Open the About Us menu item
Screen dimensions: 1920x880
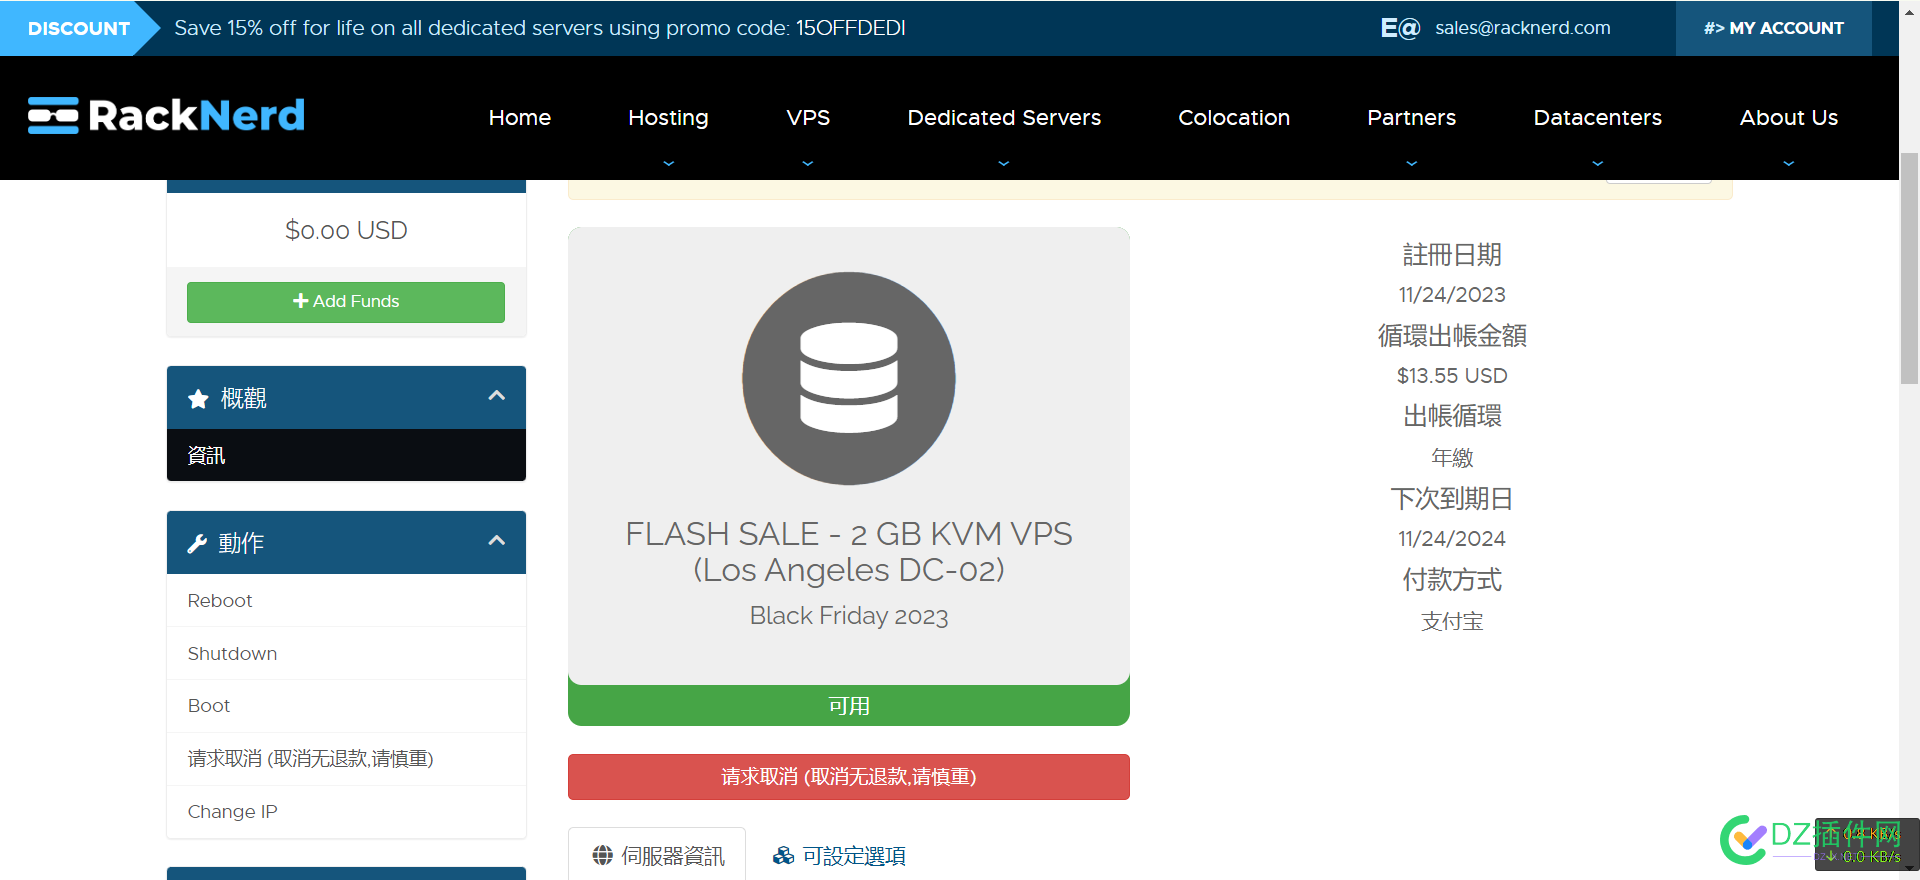click(1789, 117)
